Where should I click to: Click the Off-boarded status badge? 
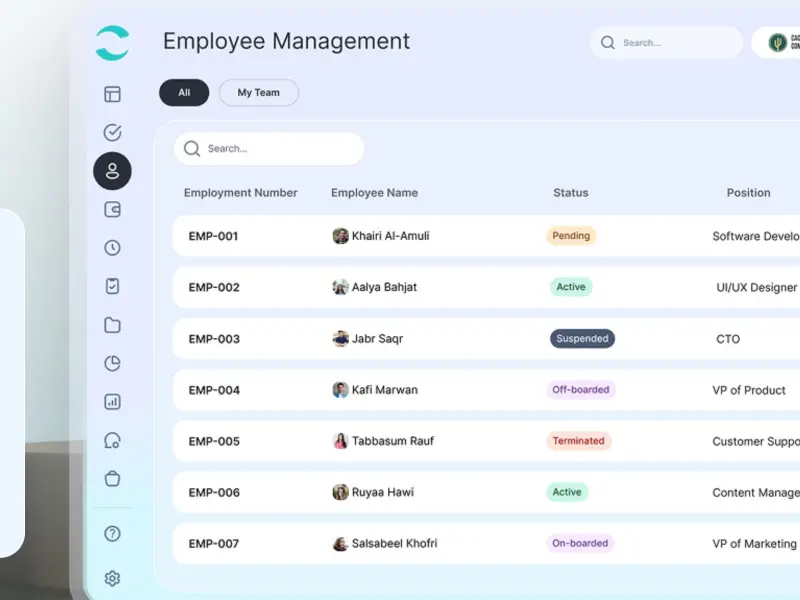coord(581,390)
